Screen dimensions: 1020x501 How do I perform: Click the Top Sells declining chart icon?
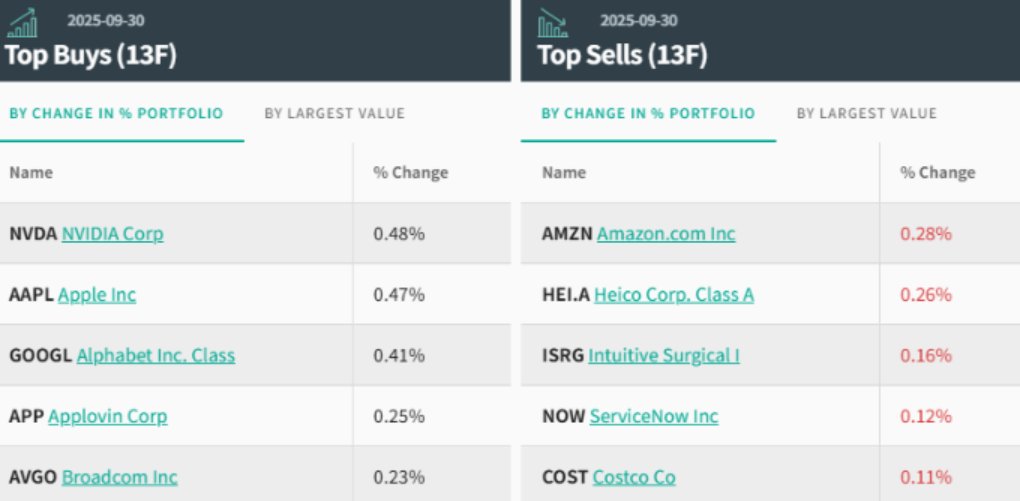pos(553,22)
